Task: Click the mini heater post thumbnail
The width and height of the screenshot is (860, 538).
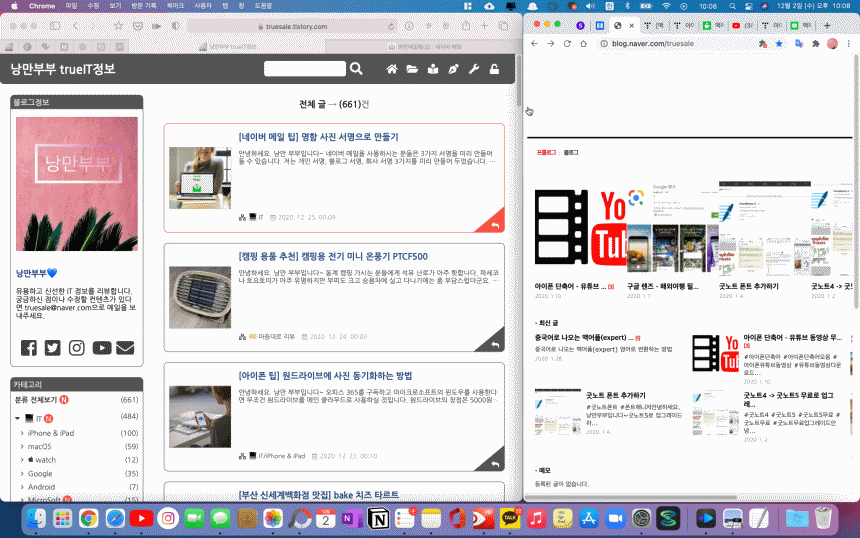Action: point(200,297)
